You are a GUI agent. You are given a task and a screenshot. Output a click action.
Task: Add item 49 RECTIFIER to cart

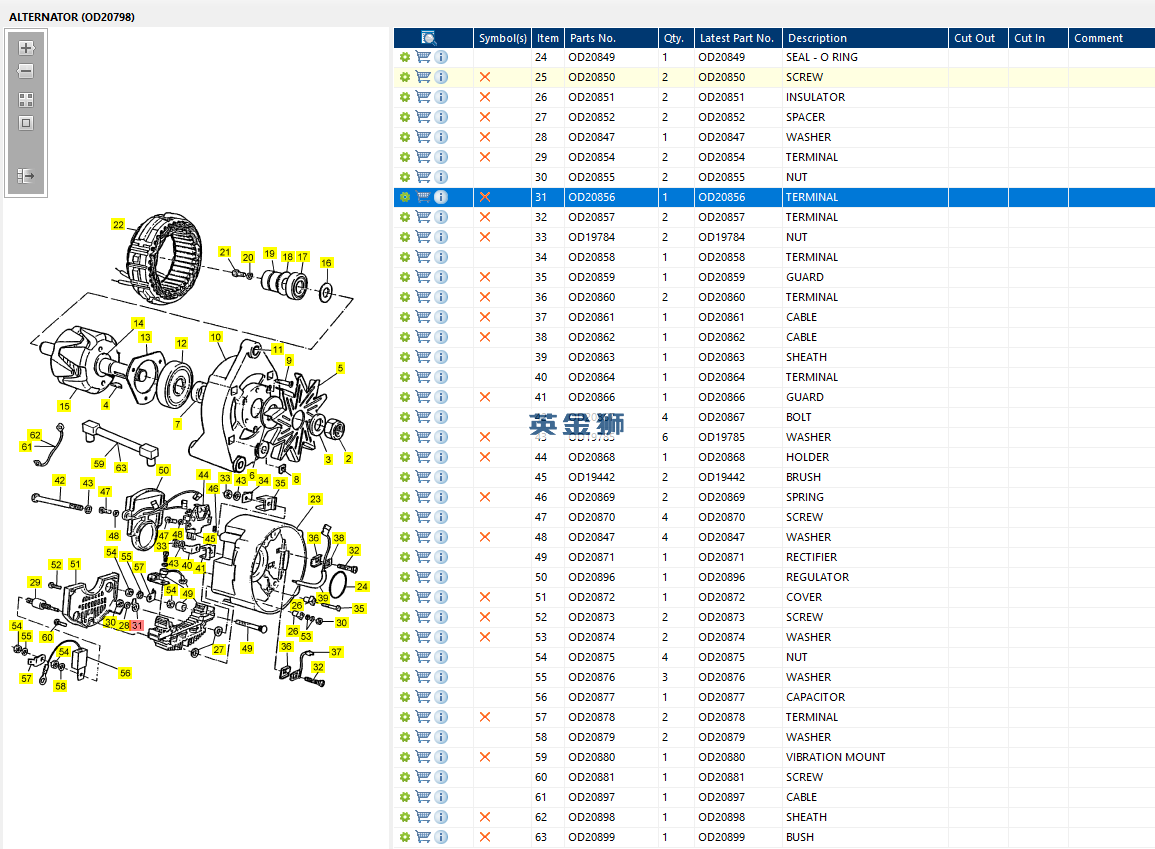coord(423,557)
